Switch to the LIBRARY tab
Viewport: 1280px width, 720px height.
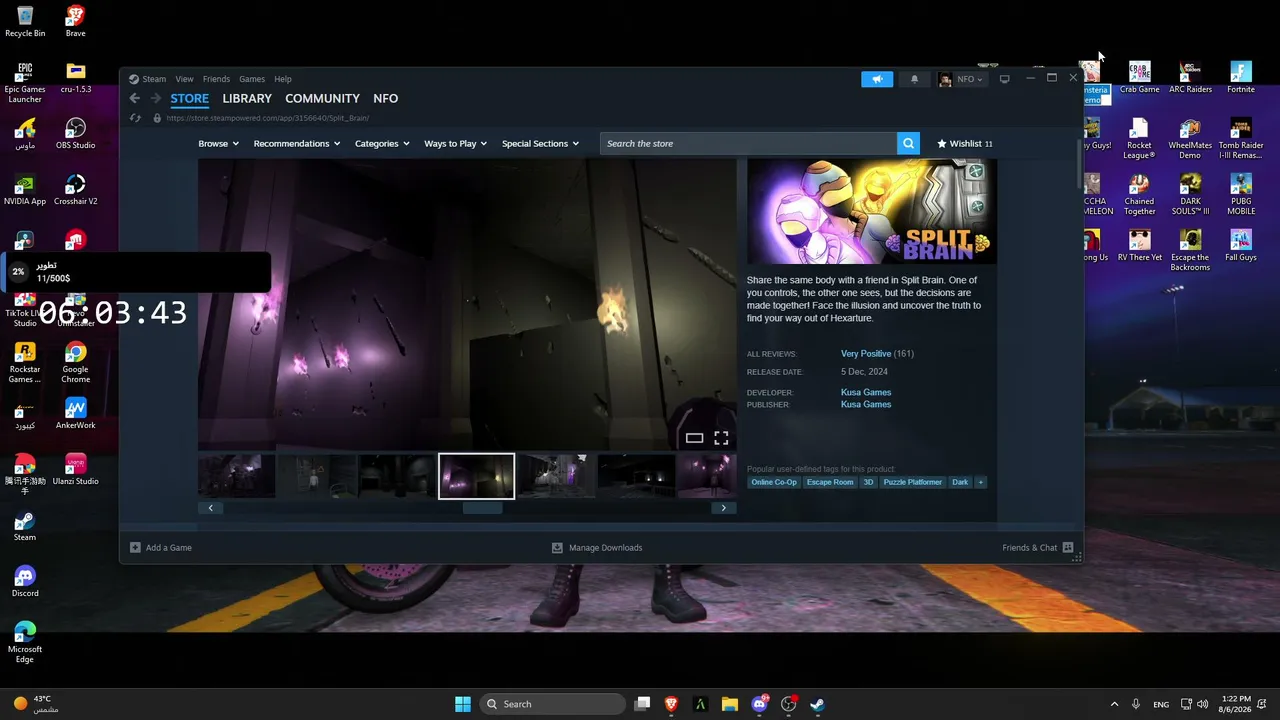(x=247, y=98)
